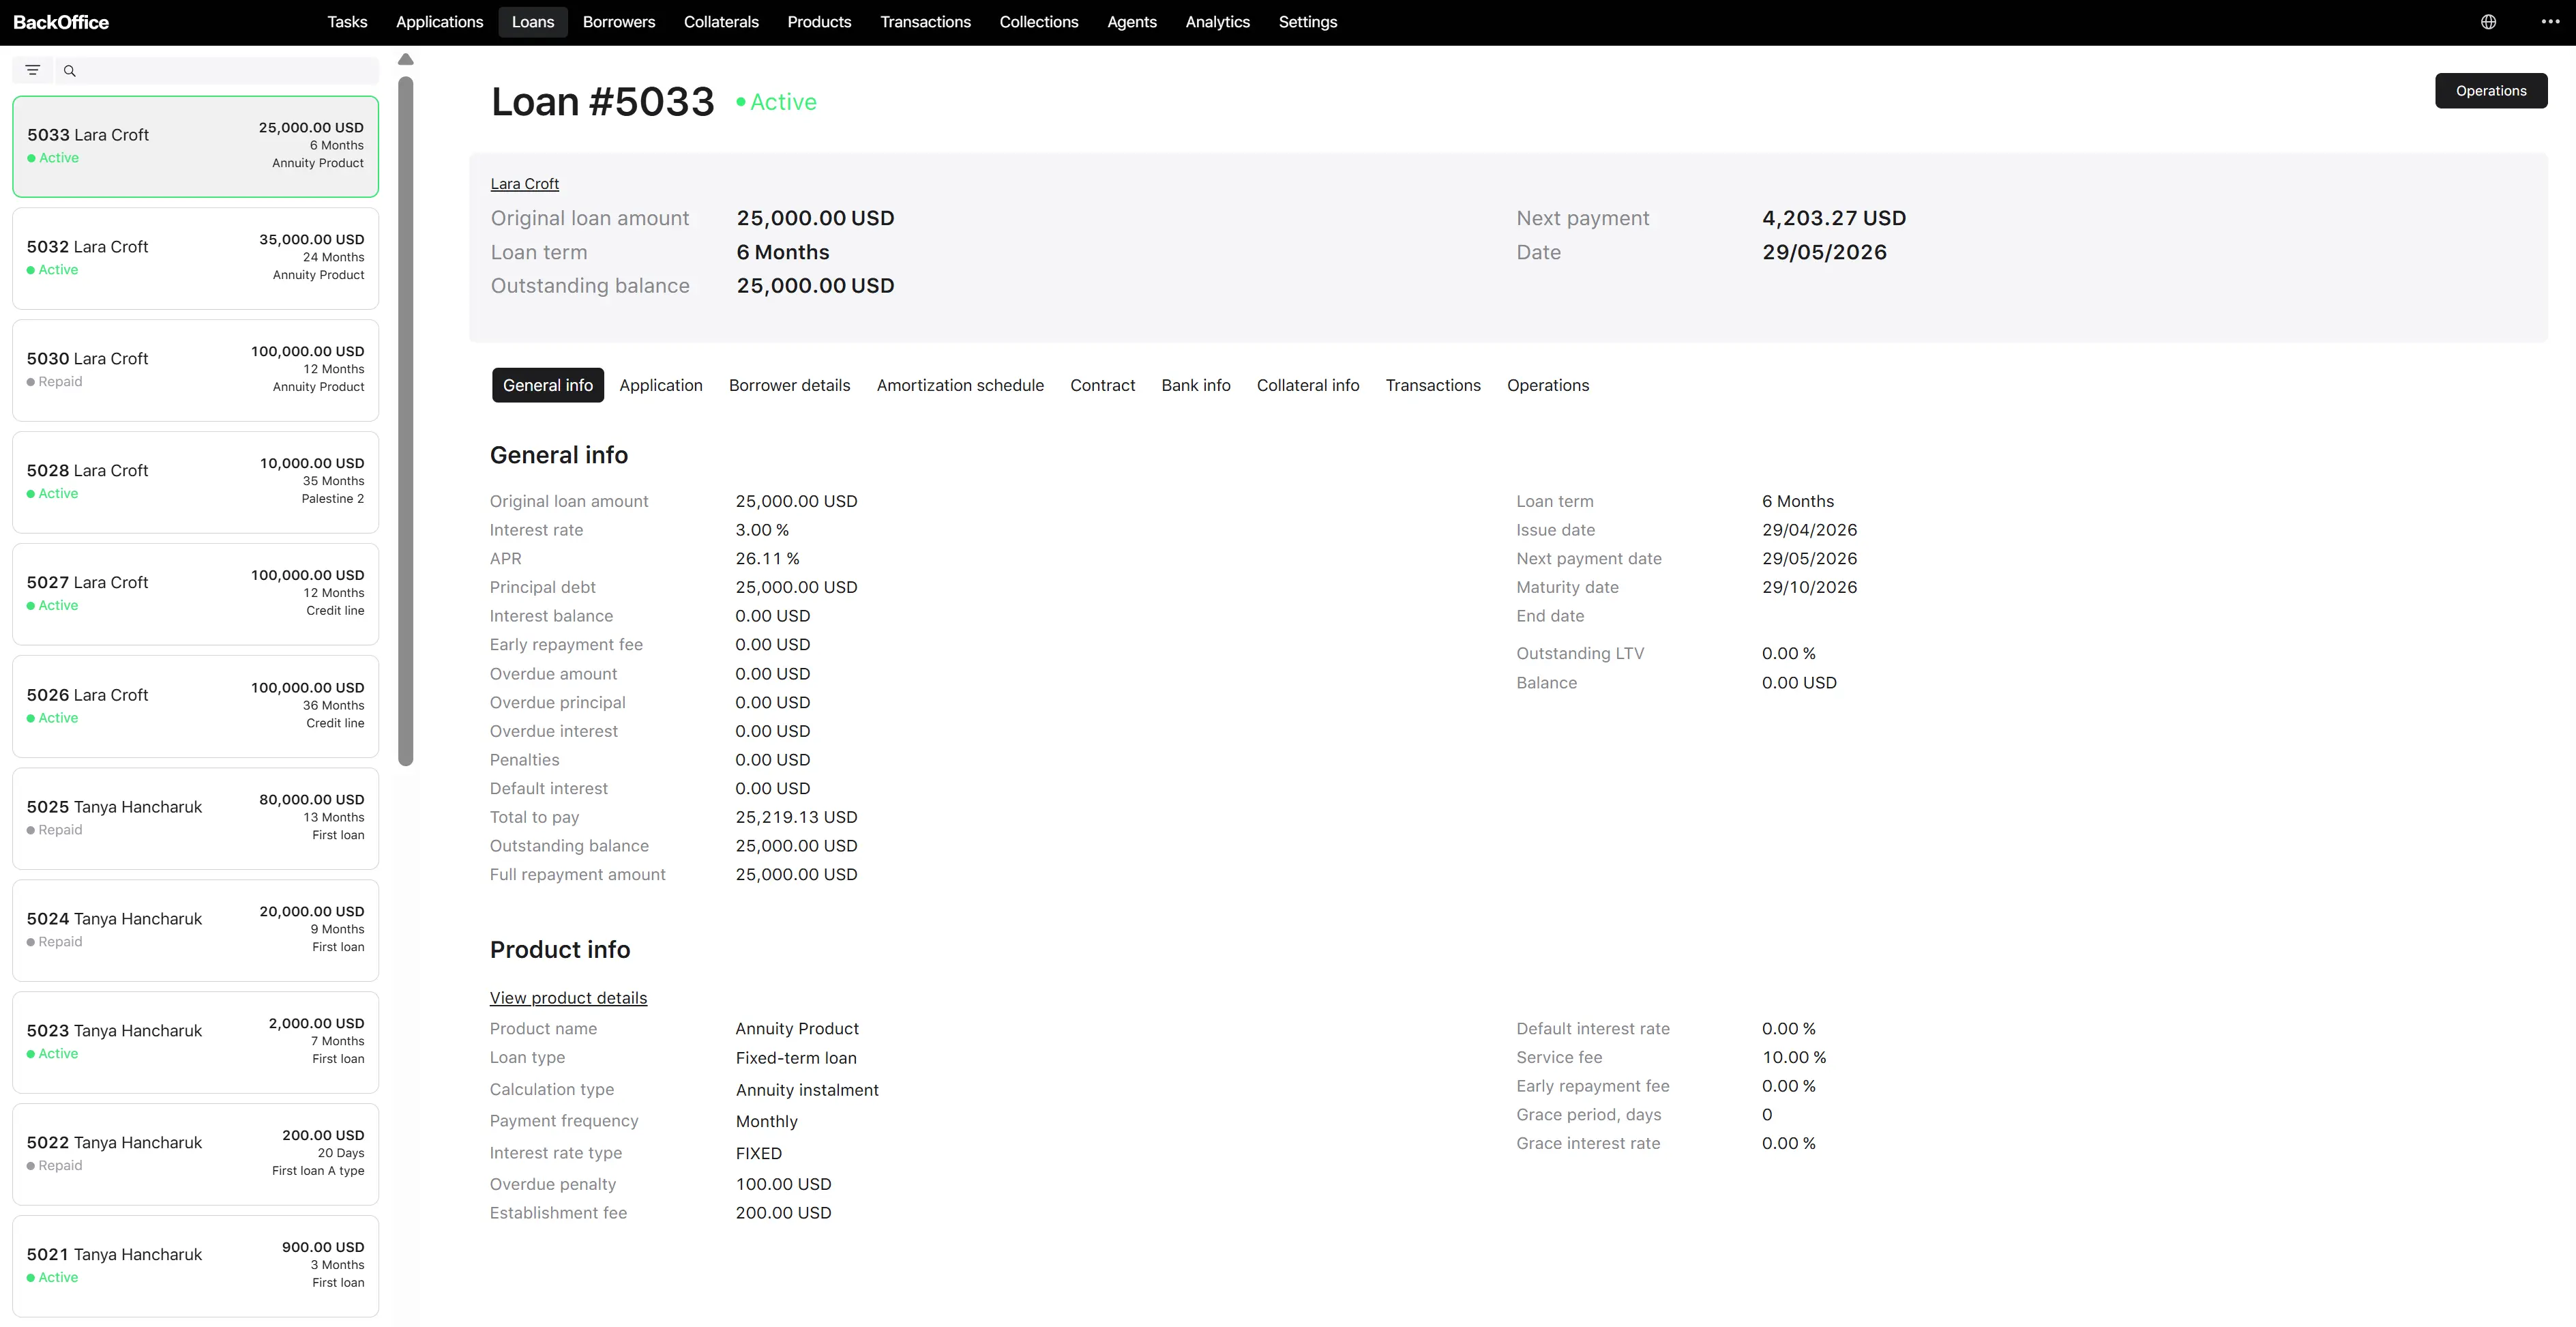The width and height of the screenshot is (2576, 1327).
Task: Click the Operations button
Action: [2490, 91]
